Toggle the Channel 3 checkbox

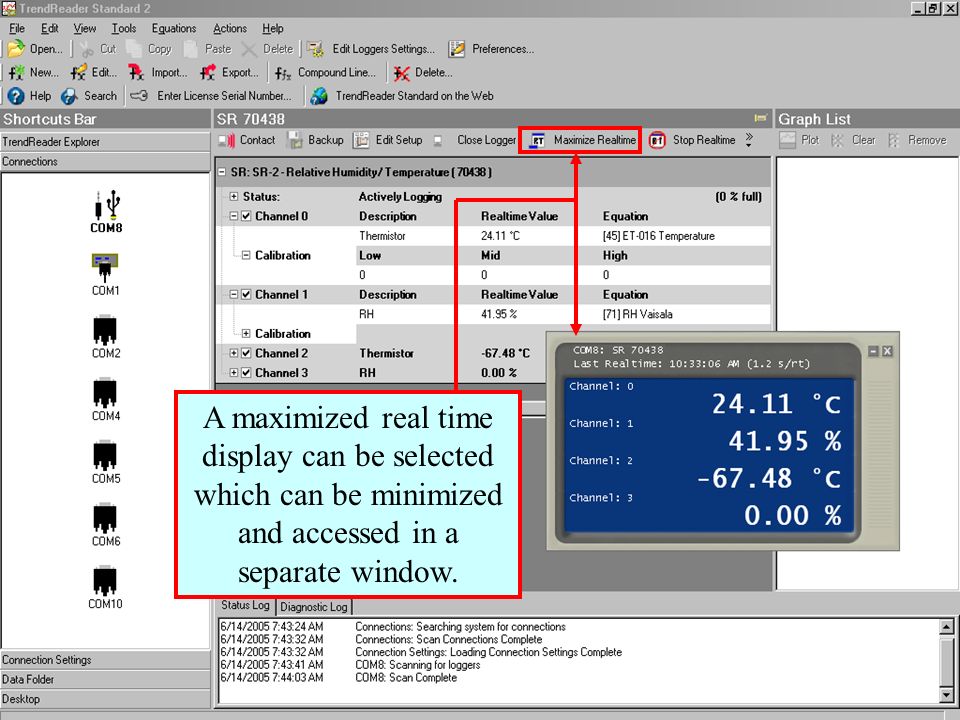pos(246,373)
